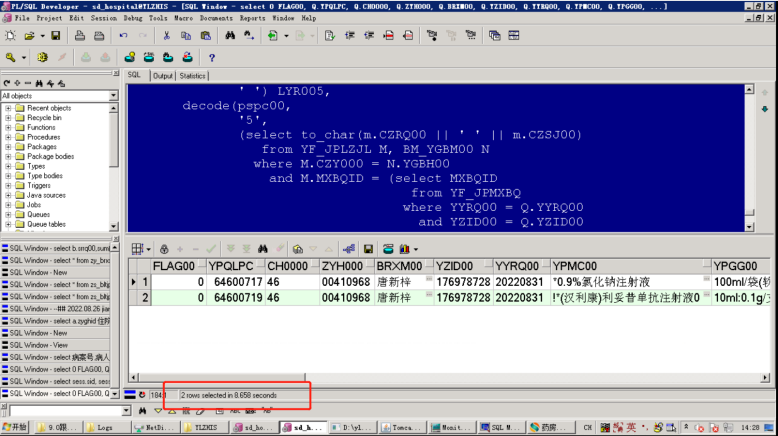Switch to the Output tab

163,76
